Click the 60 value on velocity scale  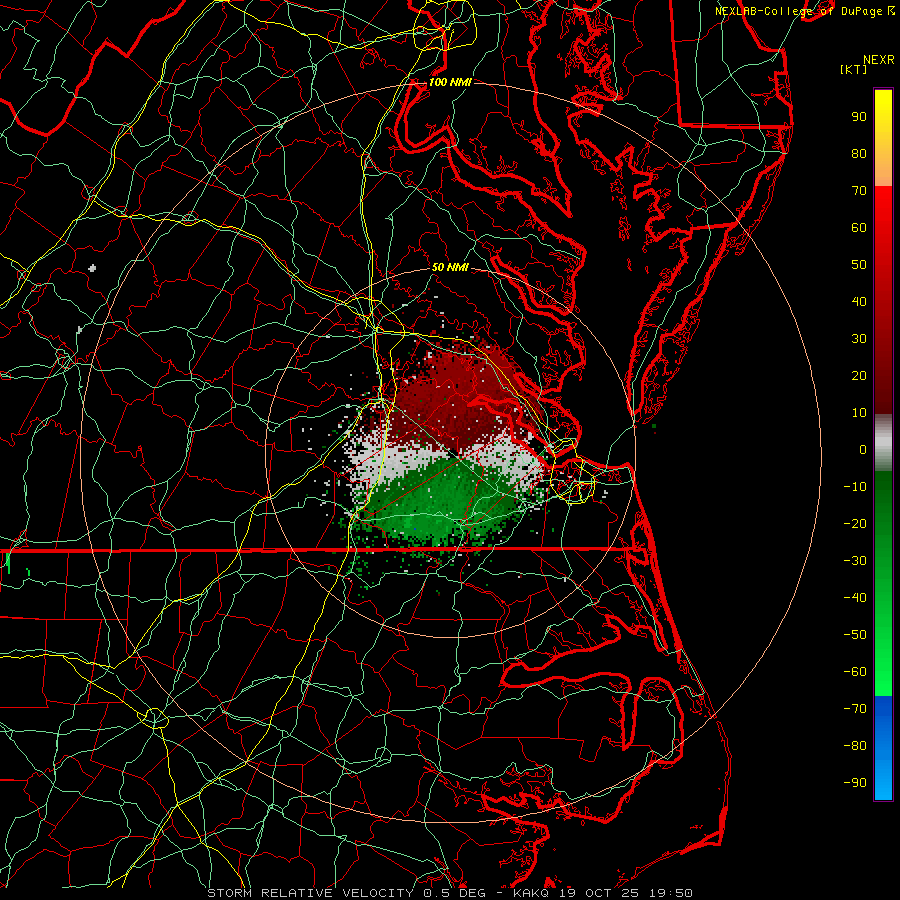point(859,228)
